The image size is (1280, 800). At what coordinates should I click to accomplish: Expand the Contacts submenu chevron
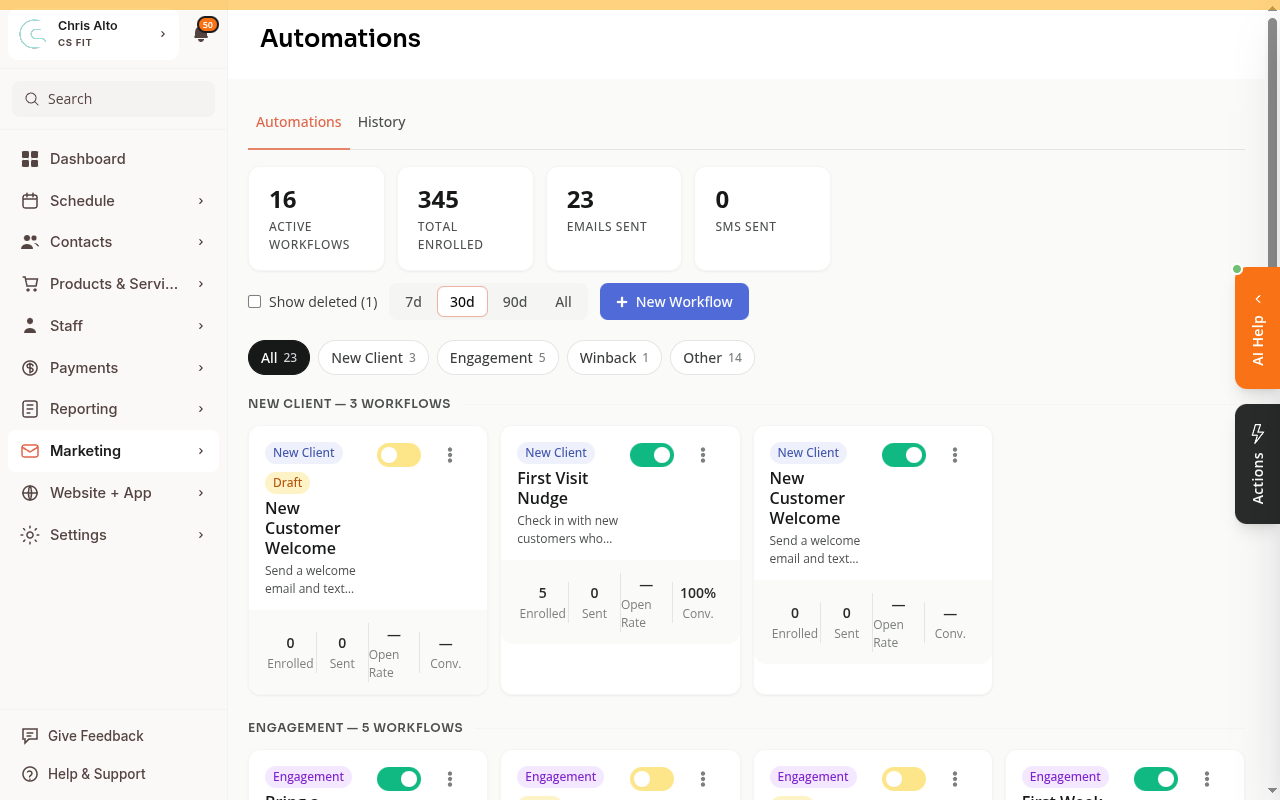[x=201, y=242]
